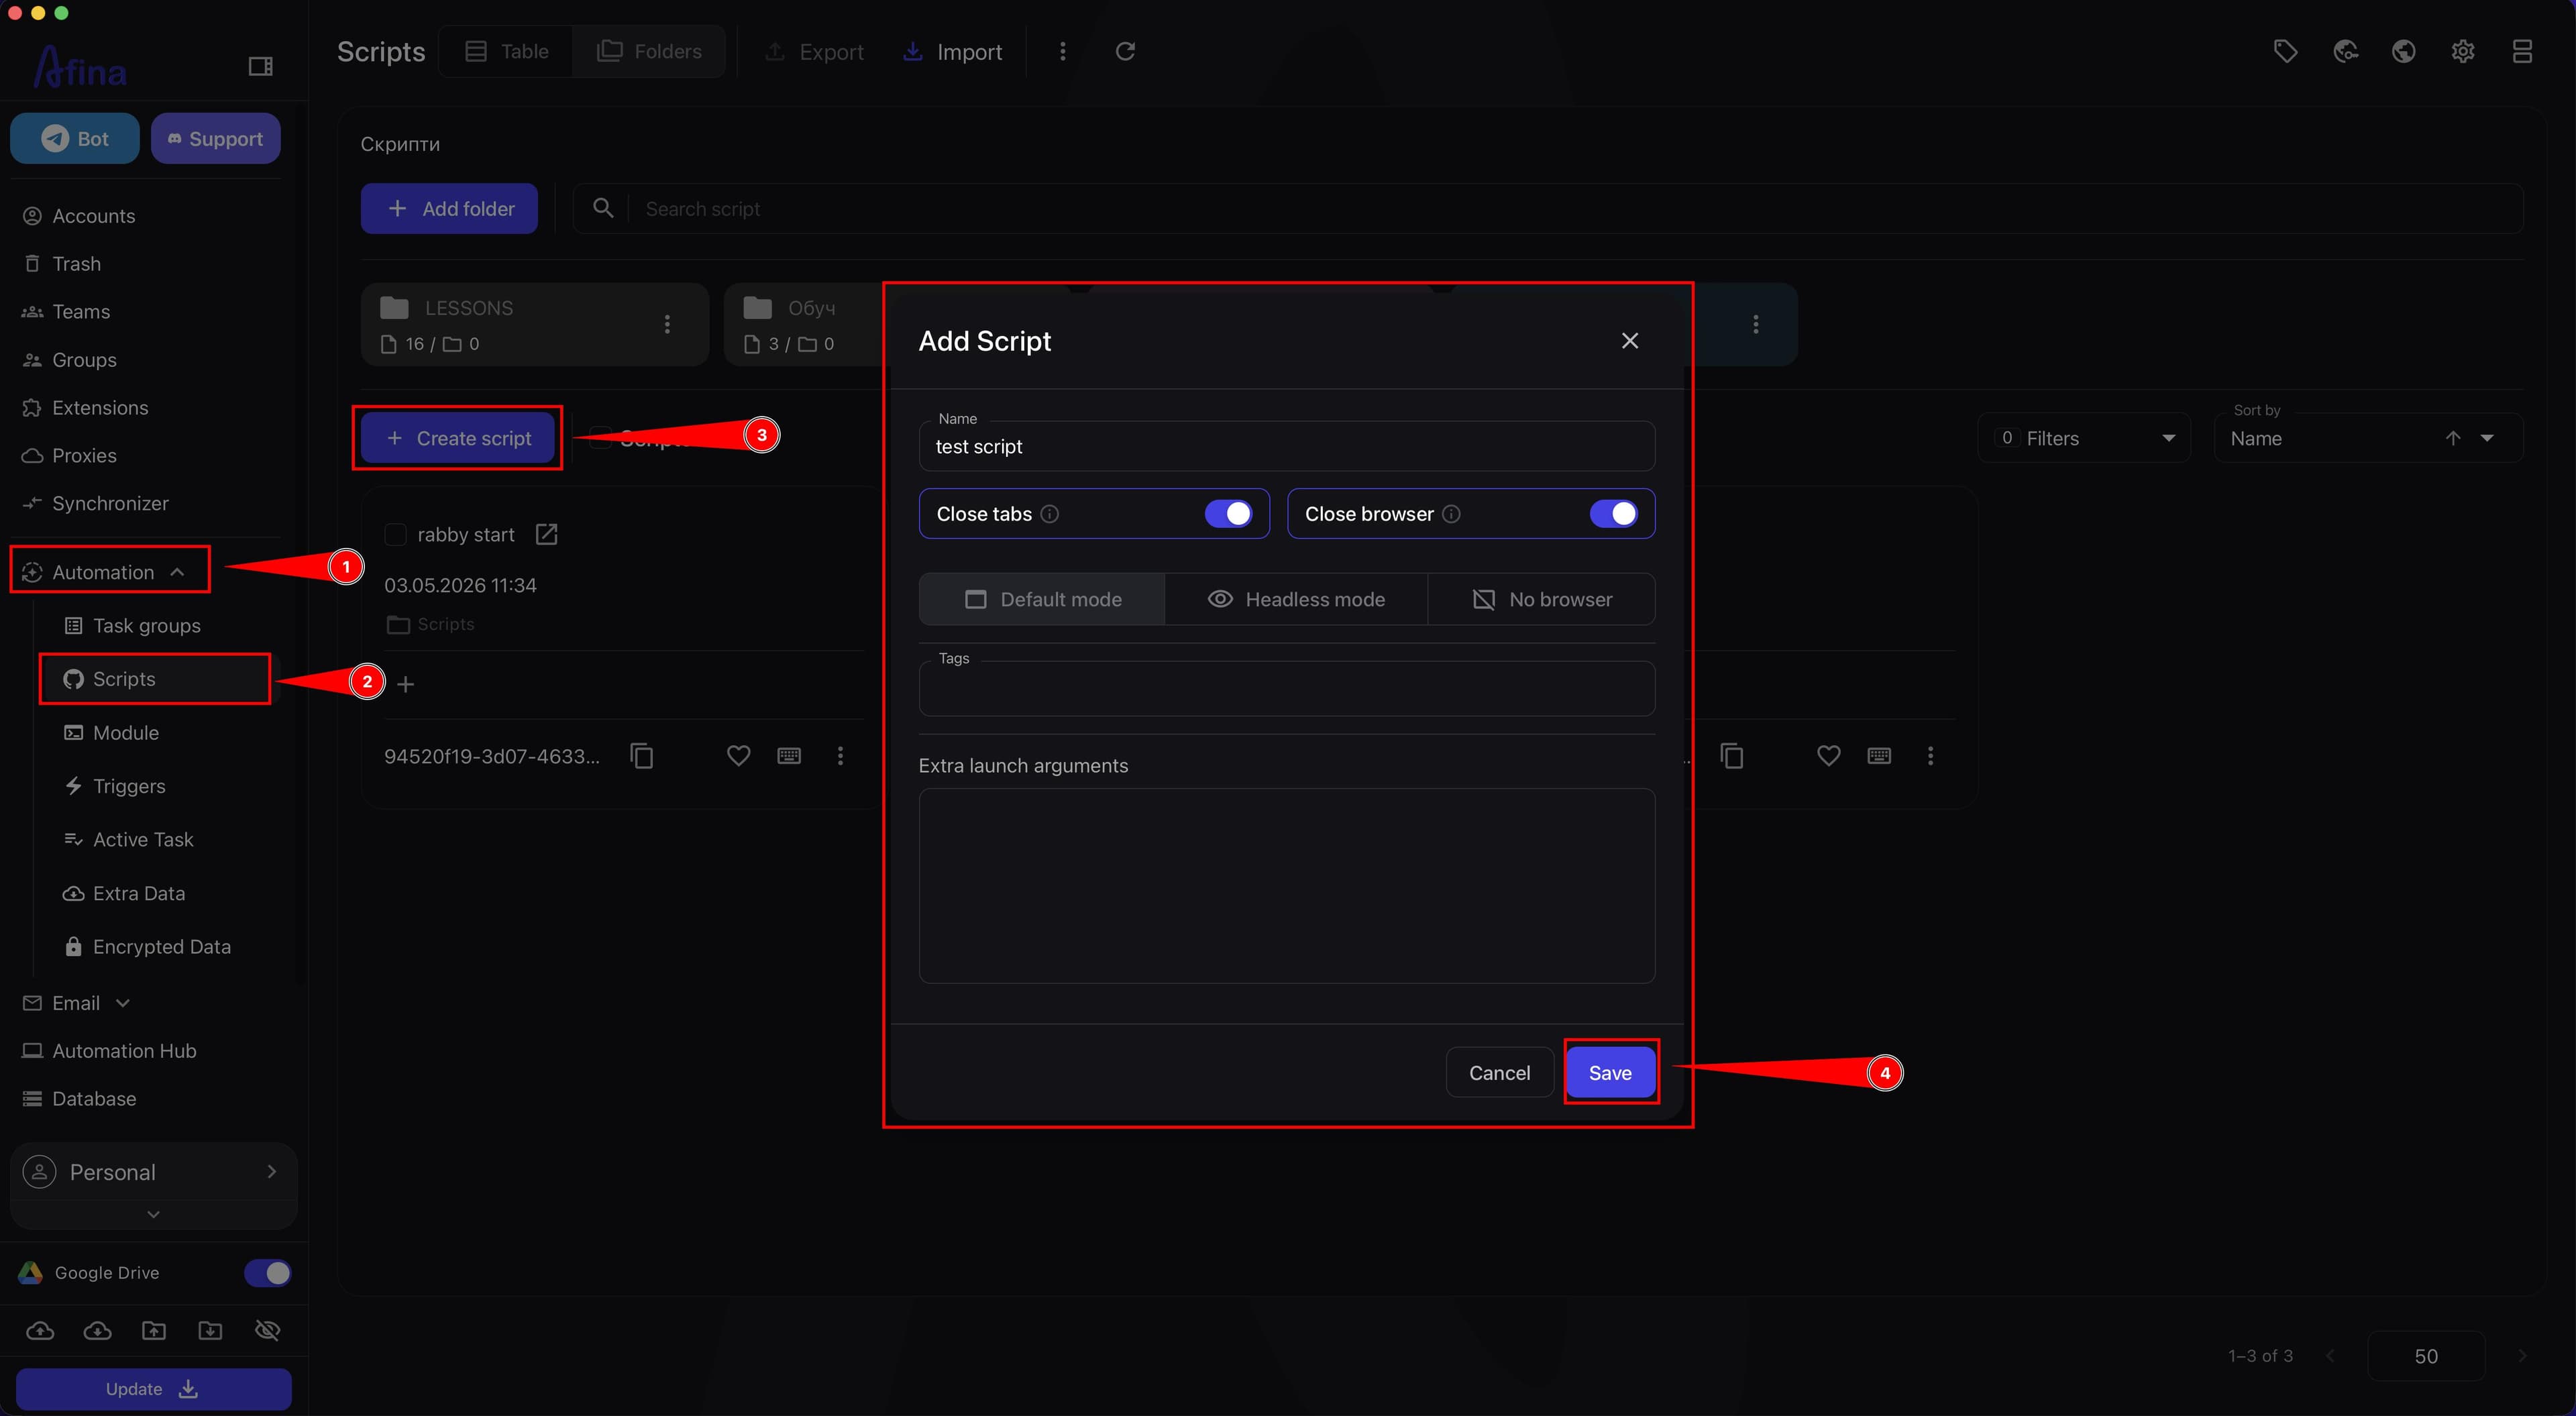
Task: Click the Import button
Action: click(952, 51)
